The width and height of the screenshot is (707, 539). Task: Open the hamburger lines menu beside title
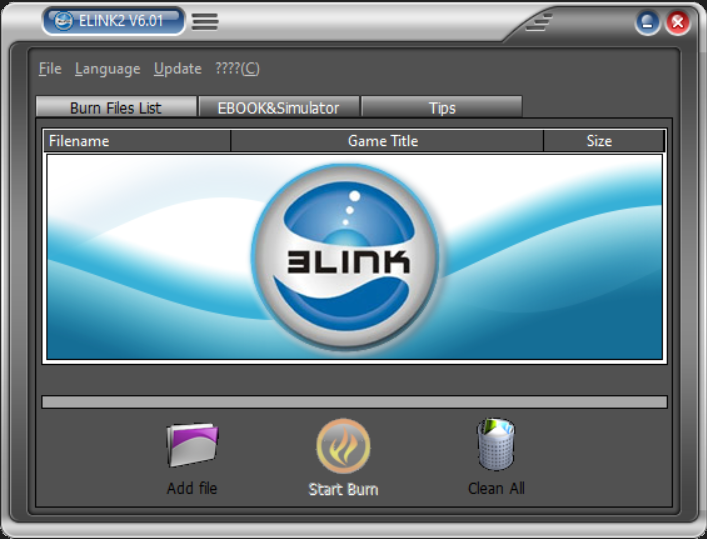point(205,21)
